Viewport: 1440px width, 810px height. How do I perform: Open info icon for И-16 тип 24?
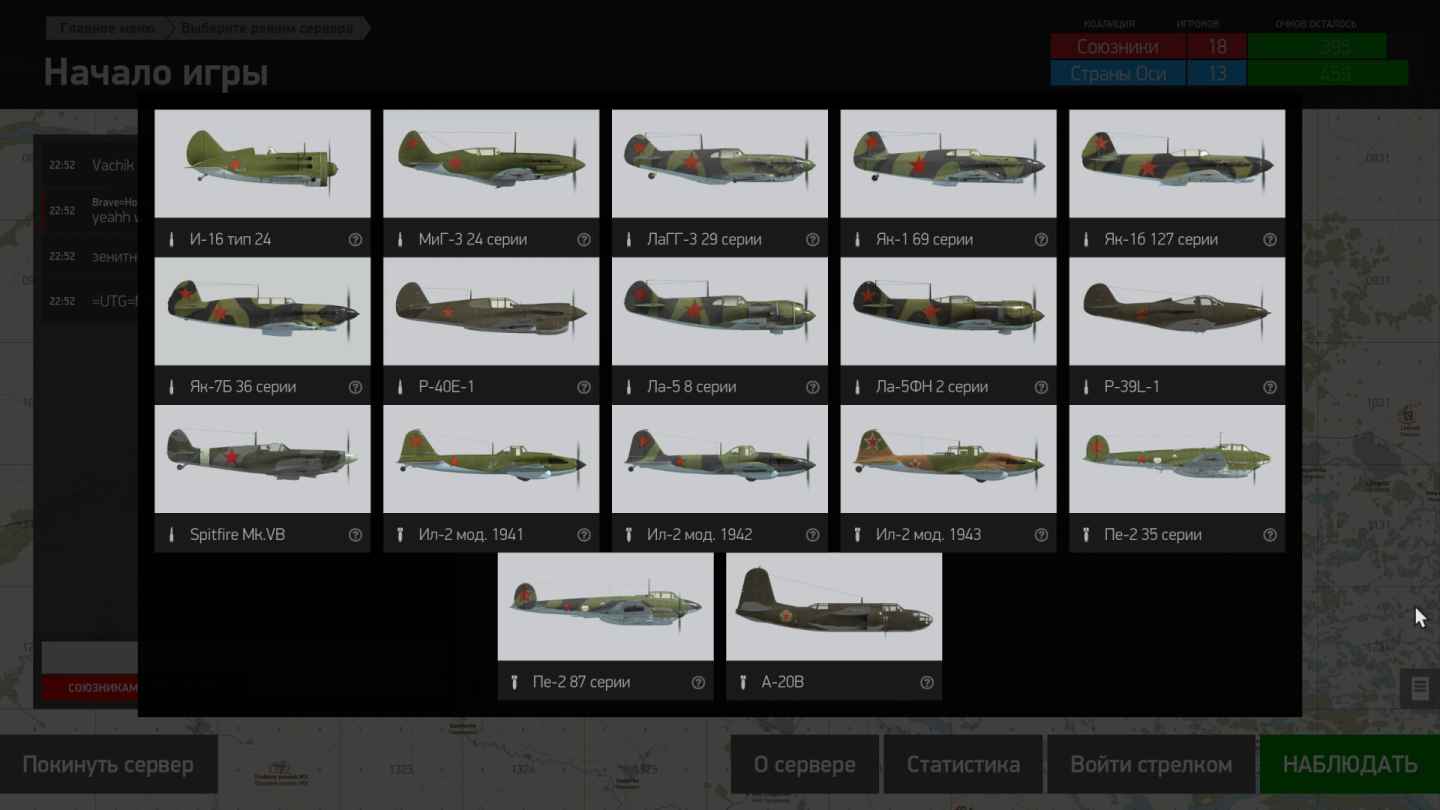355,240
